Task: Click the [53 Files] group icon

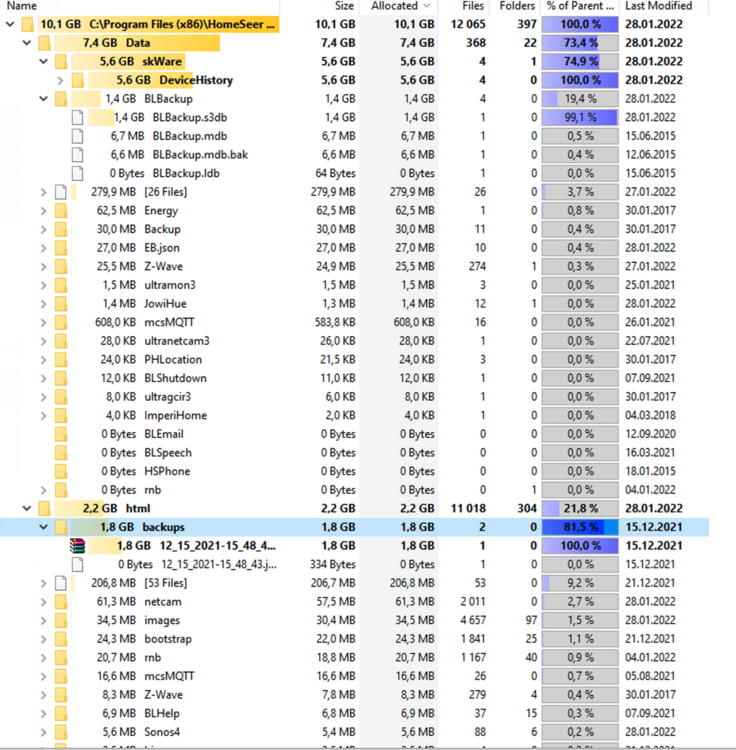Action: pos(61,583)
